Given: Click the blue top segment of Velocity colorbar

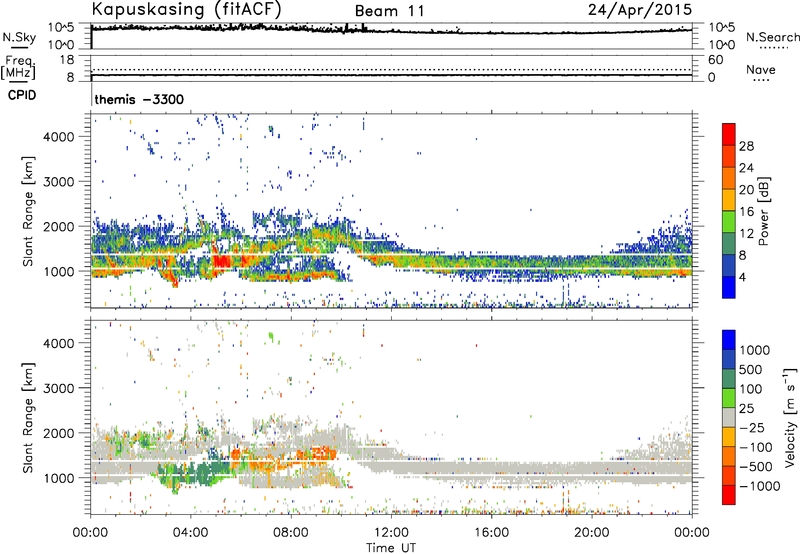Looking at the screenshot, I should [729, 340].
